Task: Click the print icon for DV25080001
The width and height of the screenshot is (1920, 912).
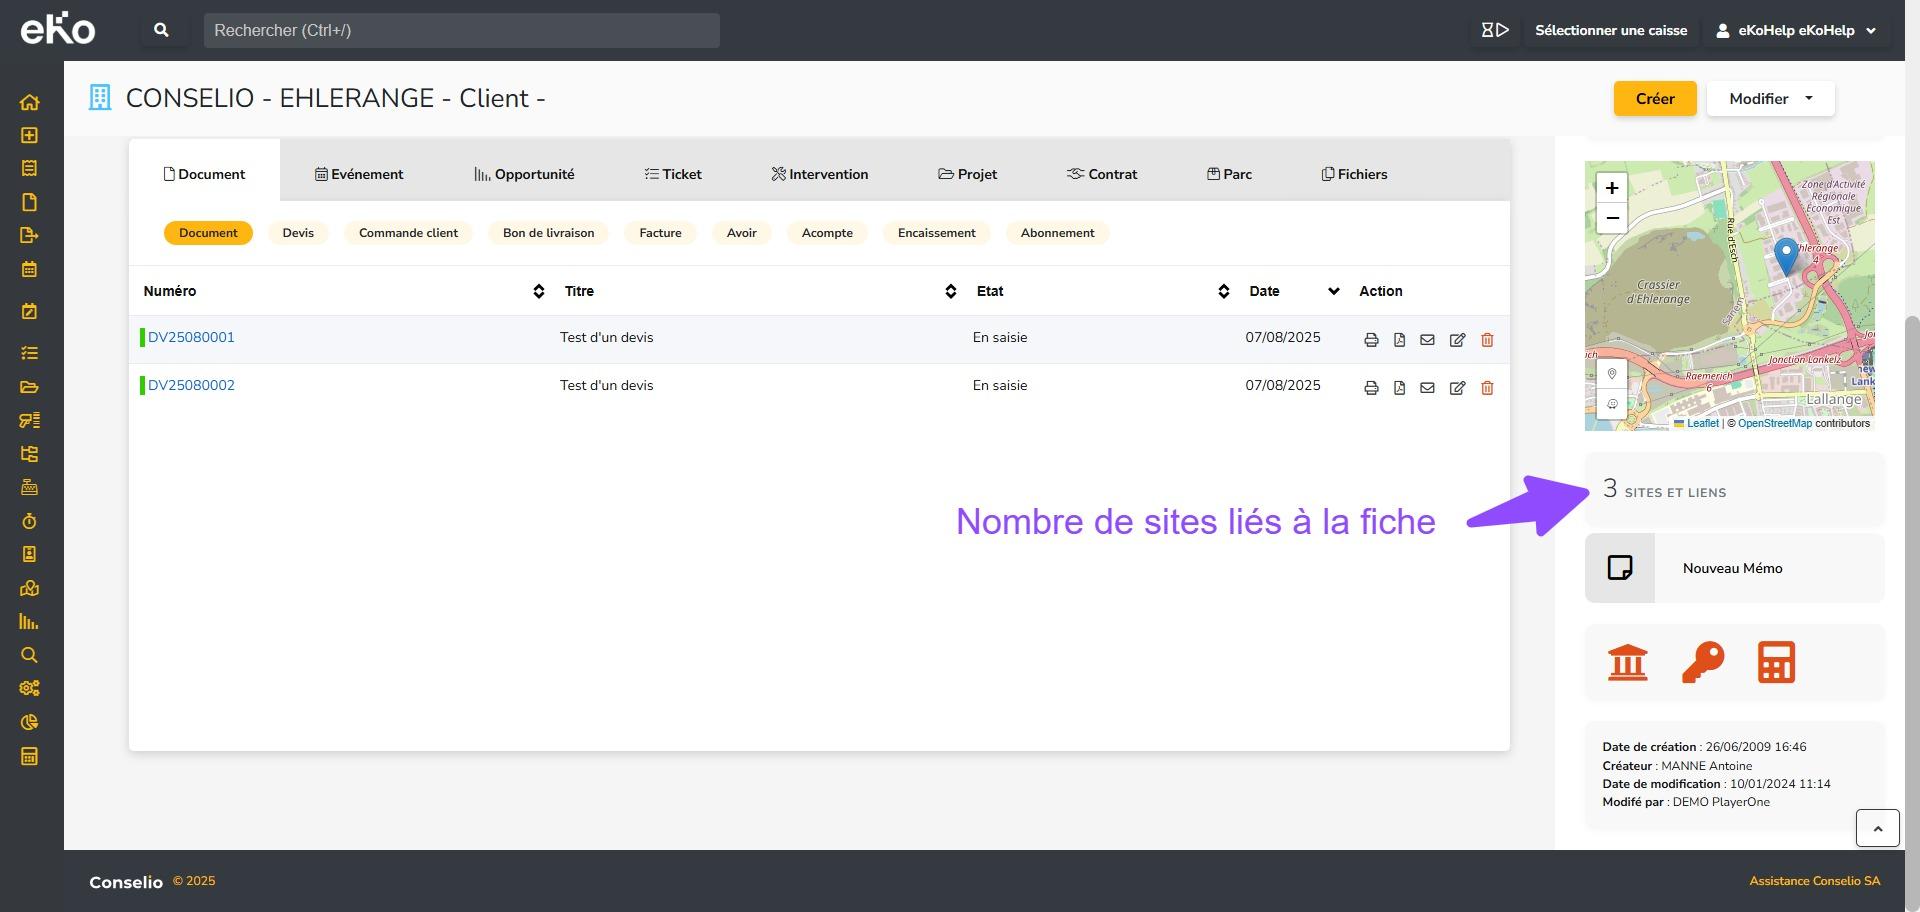Action: (x=1371, y=340)
